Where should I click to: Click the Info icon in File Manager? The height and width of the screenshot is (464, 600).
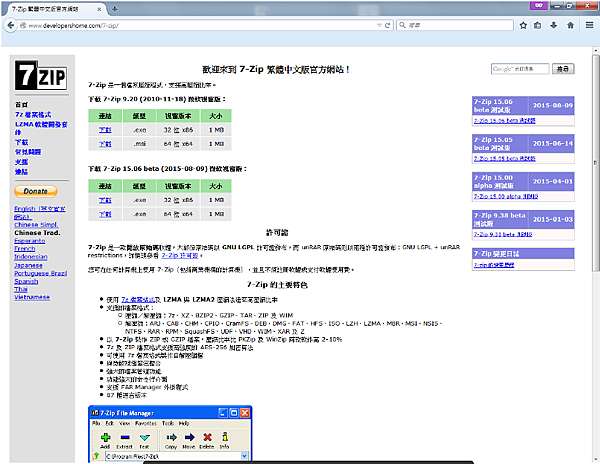coord(225,436)
